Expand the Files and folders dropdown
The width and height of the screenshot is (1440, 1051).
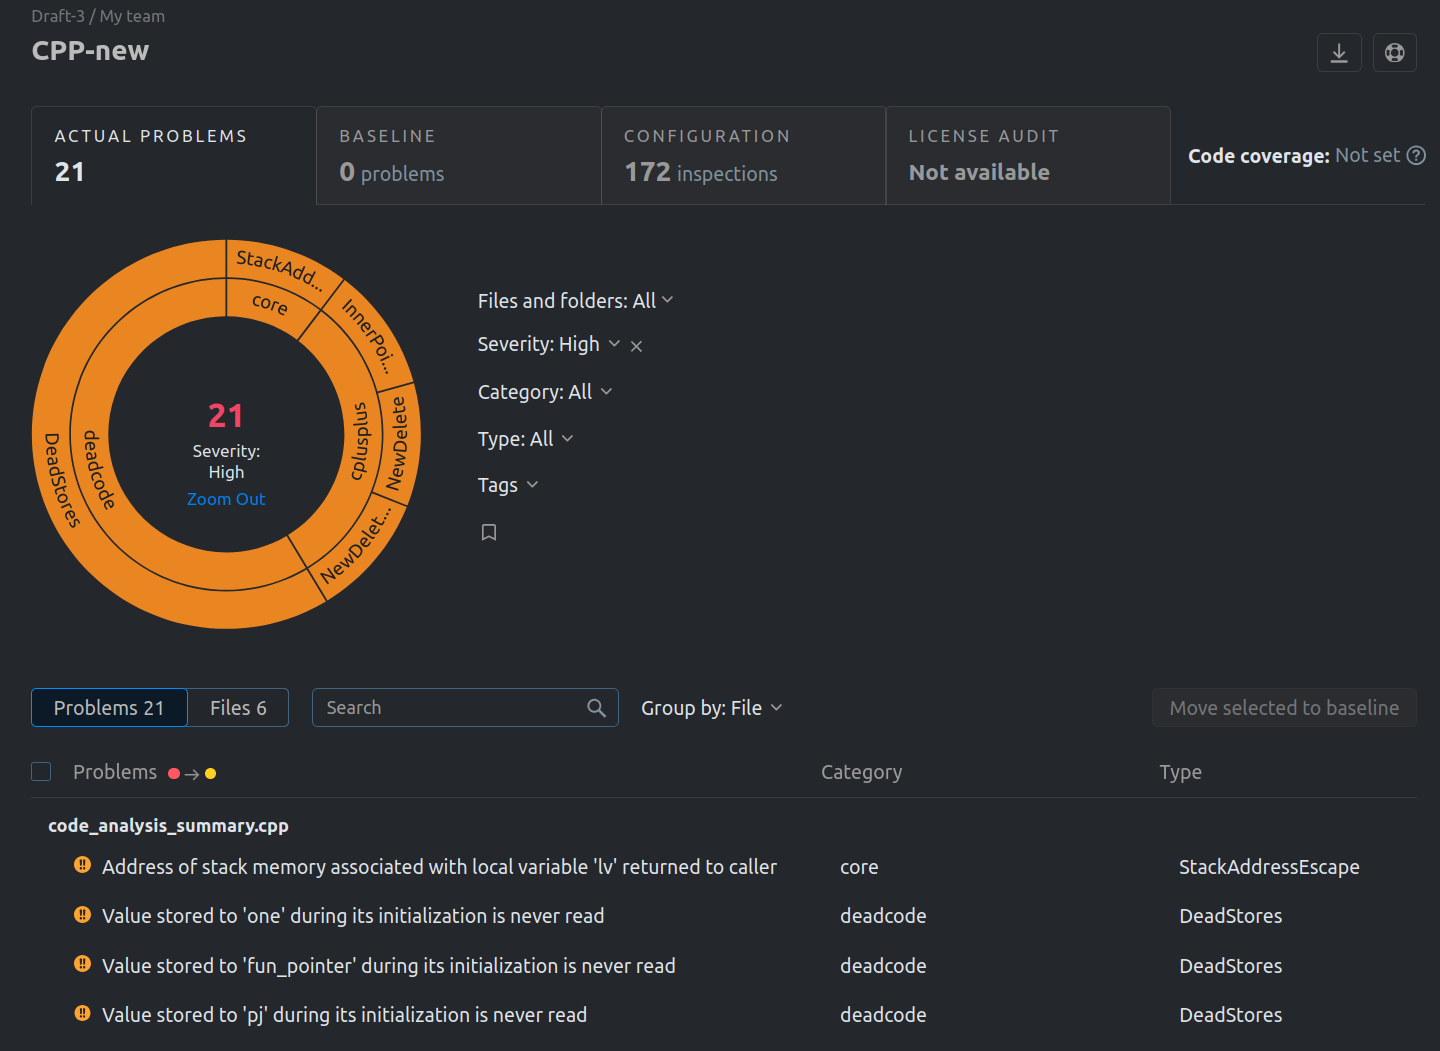[x=575, y=301]
